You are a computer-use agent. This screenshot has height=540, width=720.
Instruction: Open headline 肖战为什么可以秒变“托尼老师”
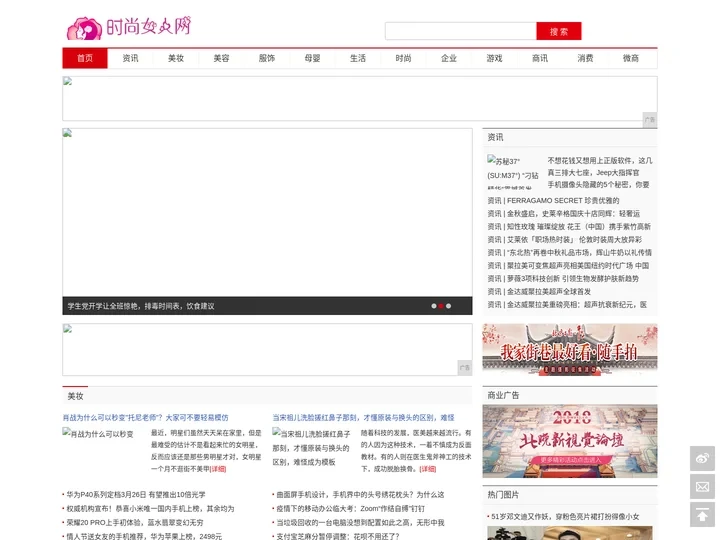pos(146,417)
